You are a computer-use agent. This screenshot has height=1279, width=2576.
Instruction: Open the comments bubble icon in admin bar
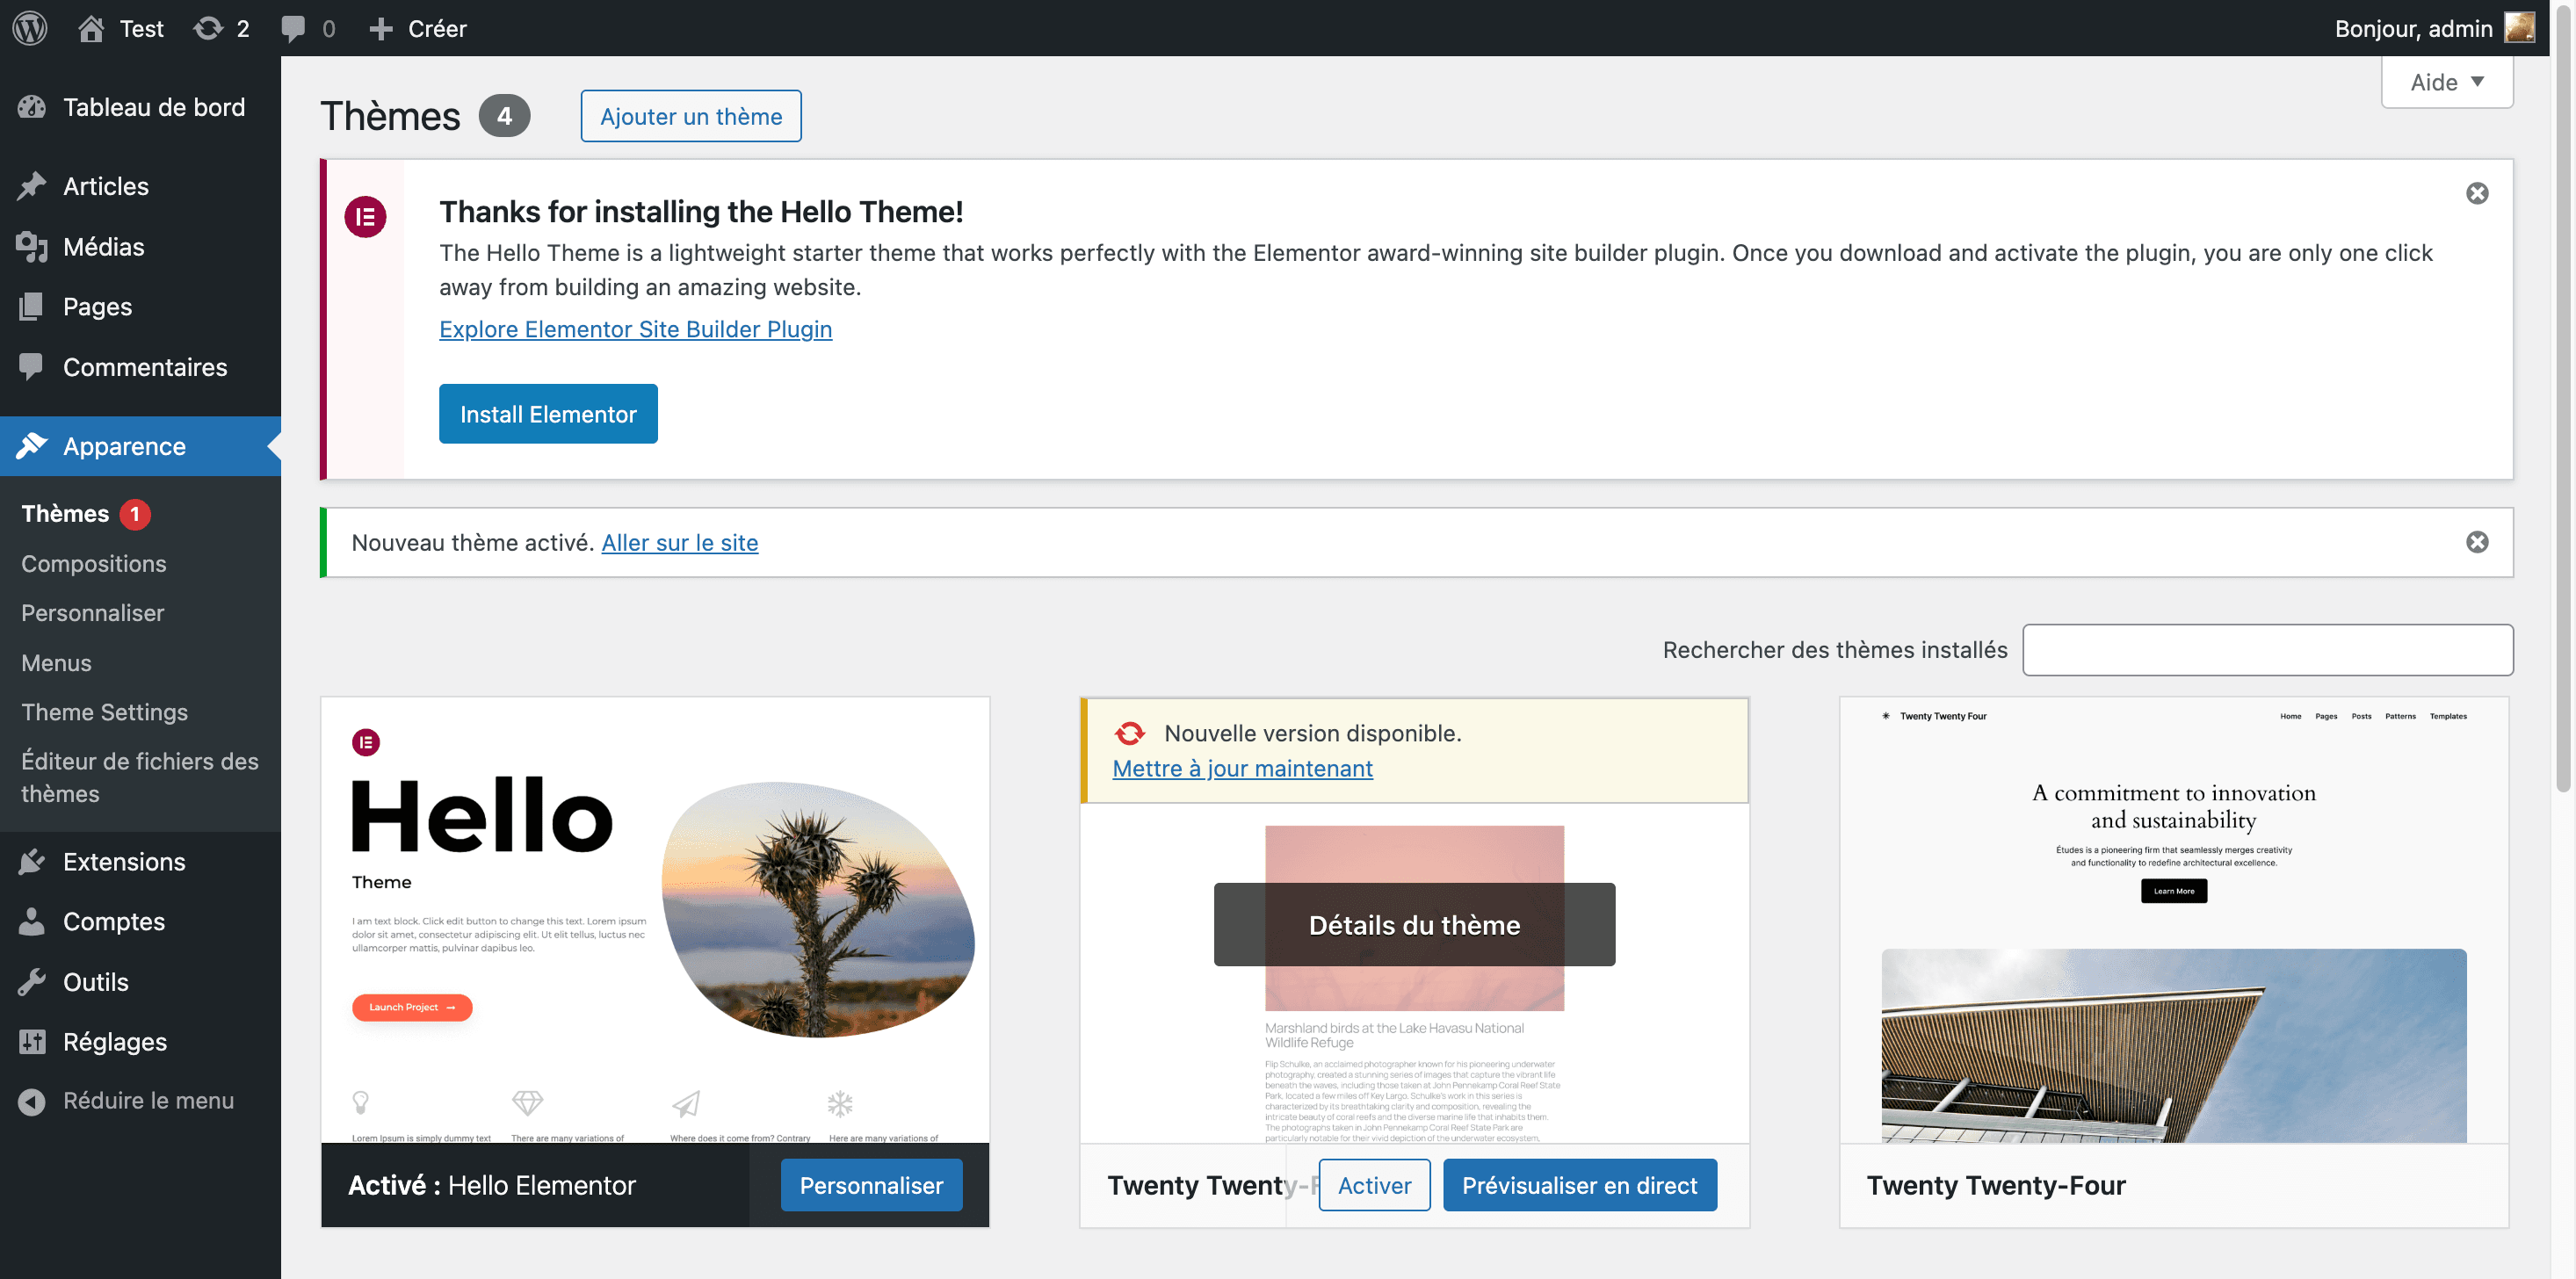pos(293,28)
